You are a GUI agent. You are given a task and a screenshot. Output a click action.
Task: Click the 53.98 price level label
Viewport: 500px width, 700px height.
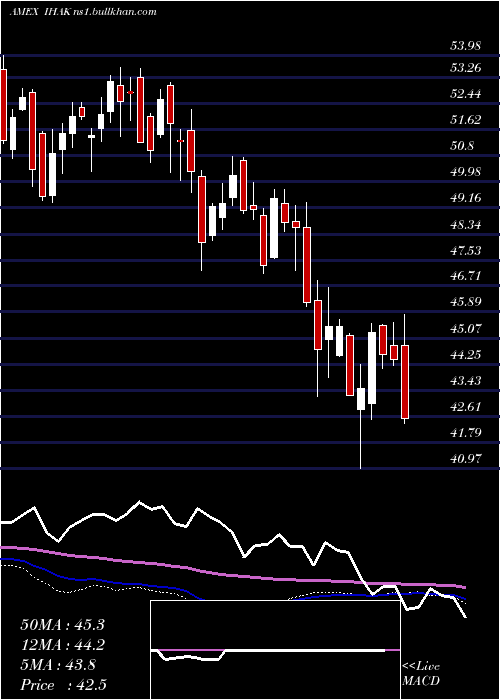[466, 45]
